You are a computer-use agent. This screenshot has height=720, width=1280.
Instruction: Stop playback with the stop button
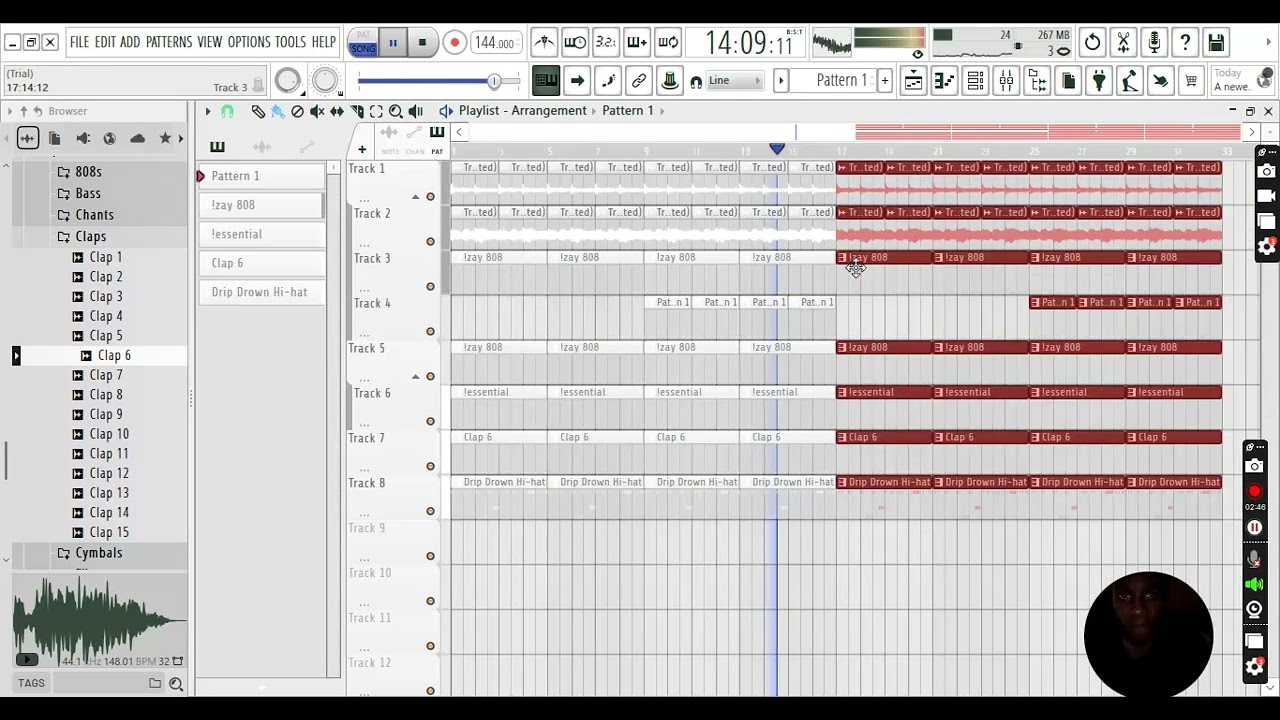[x=422, y=43]
